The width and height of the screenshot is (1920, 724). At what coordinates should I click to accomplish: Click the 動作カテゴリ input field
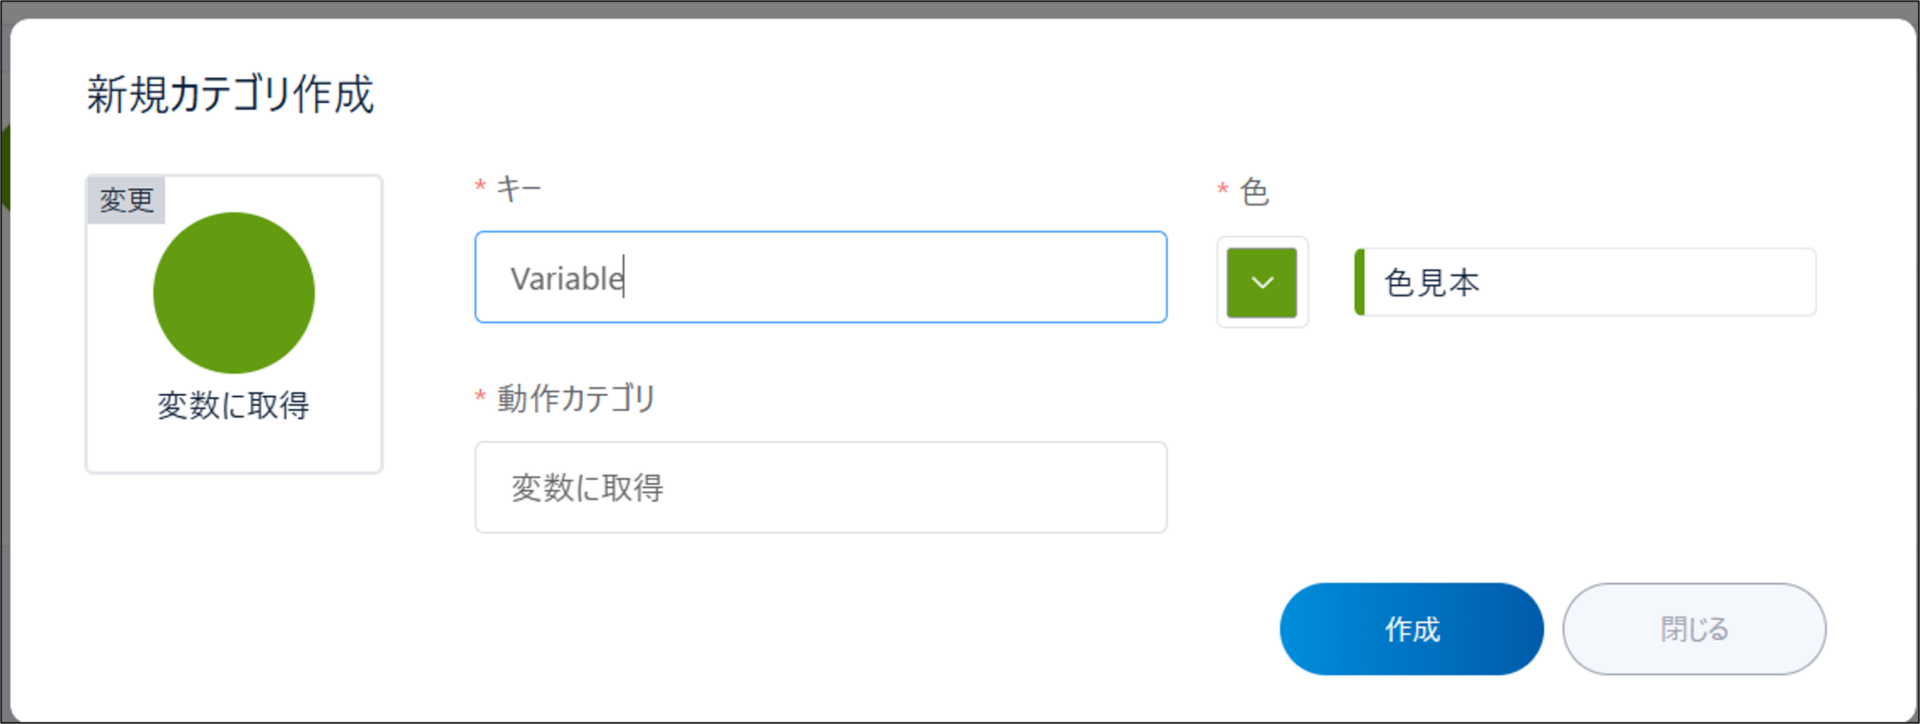[820, 487]
